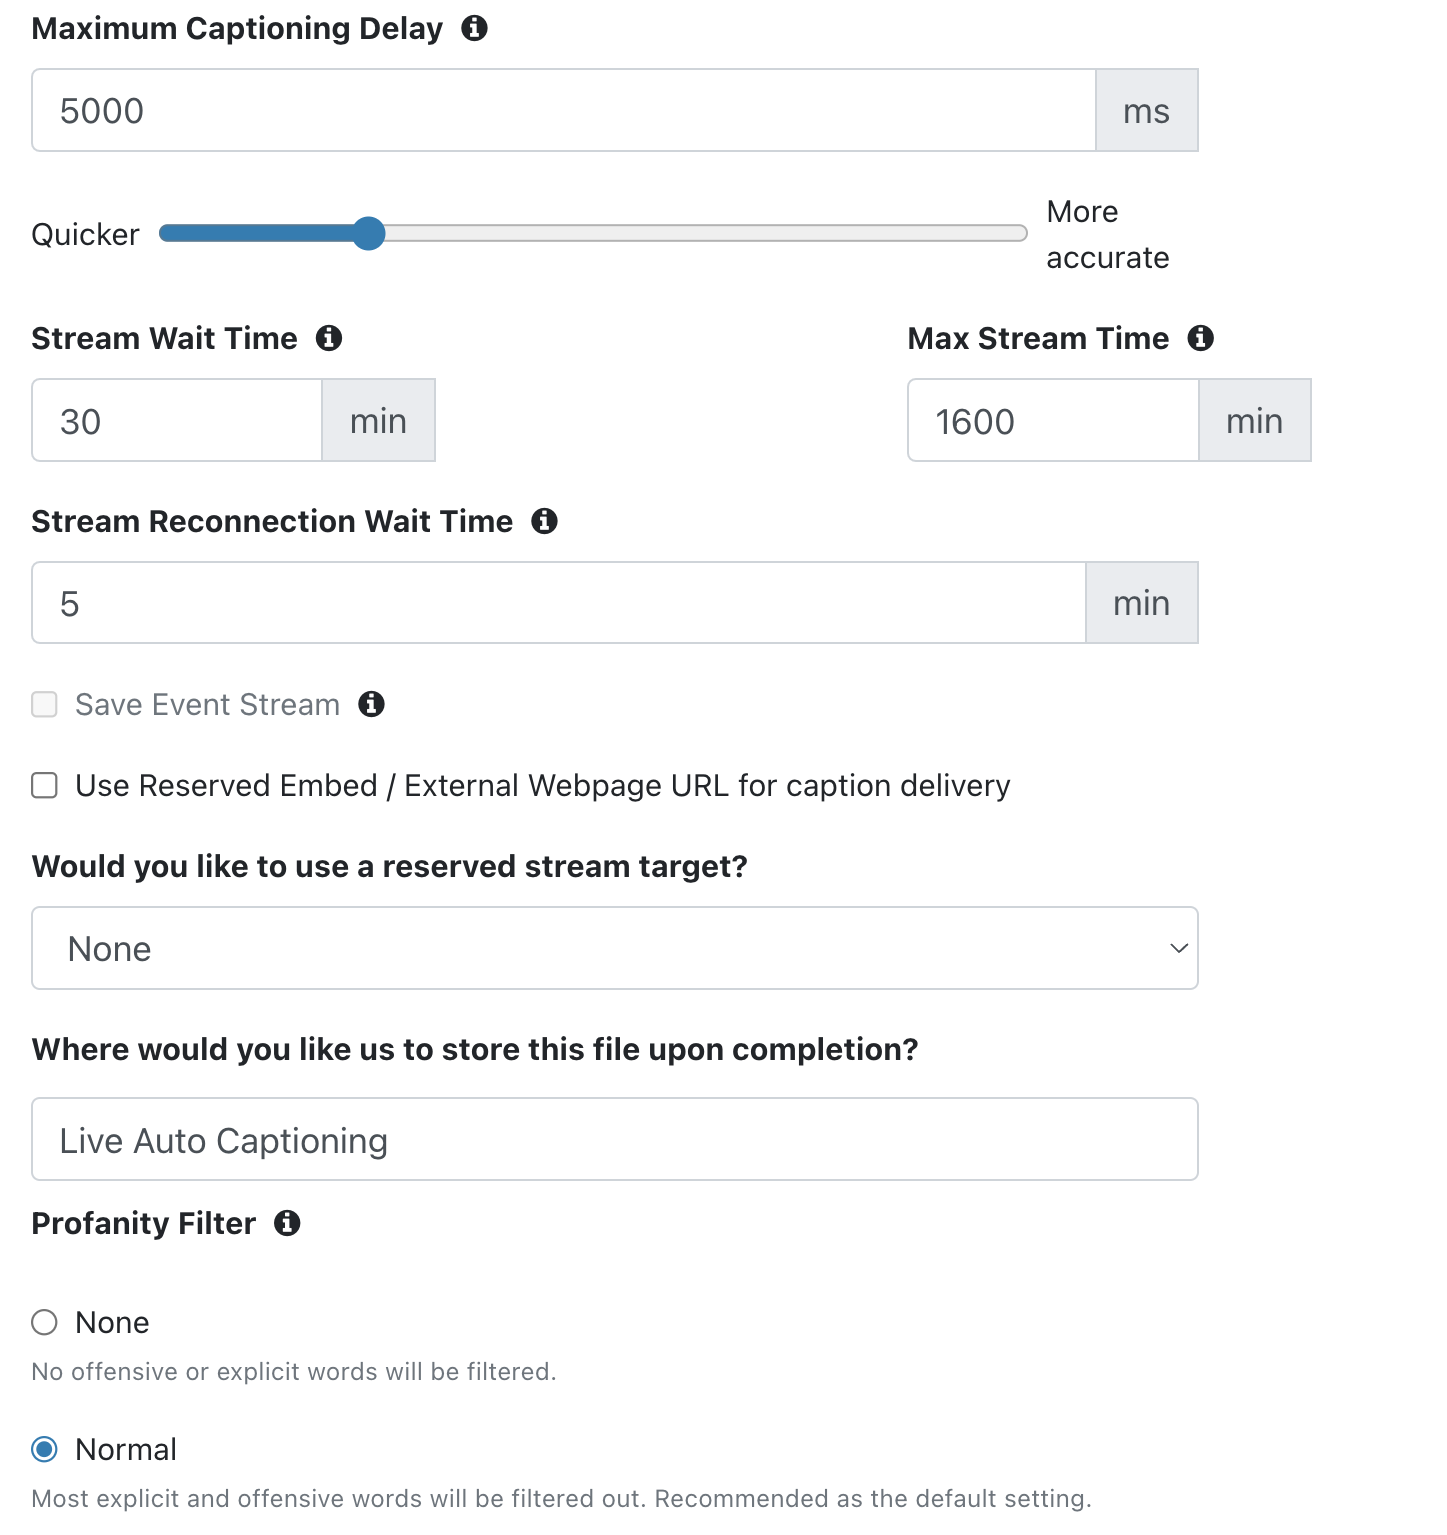The height and width of the screenshot is (1535, 1447).
Task: Focus Maximum Captioning Delay input field
Action: tap(564, 110)
